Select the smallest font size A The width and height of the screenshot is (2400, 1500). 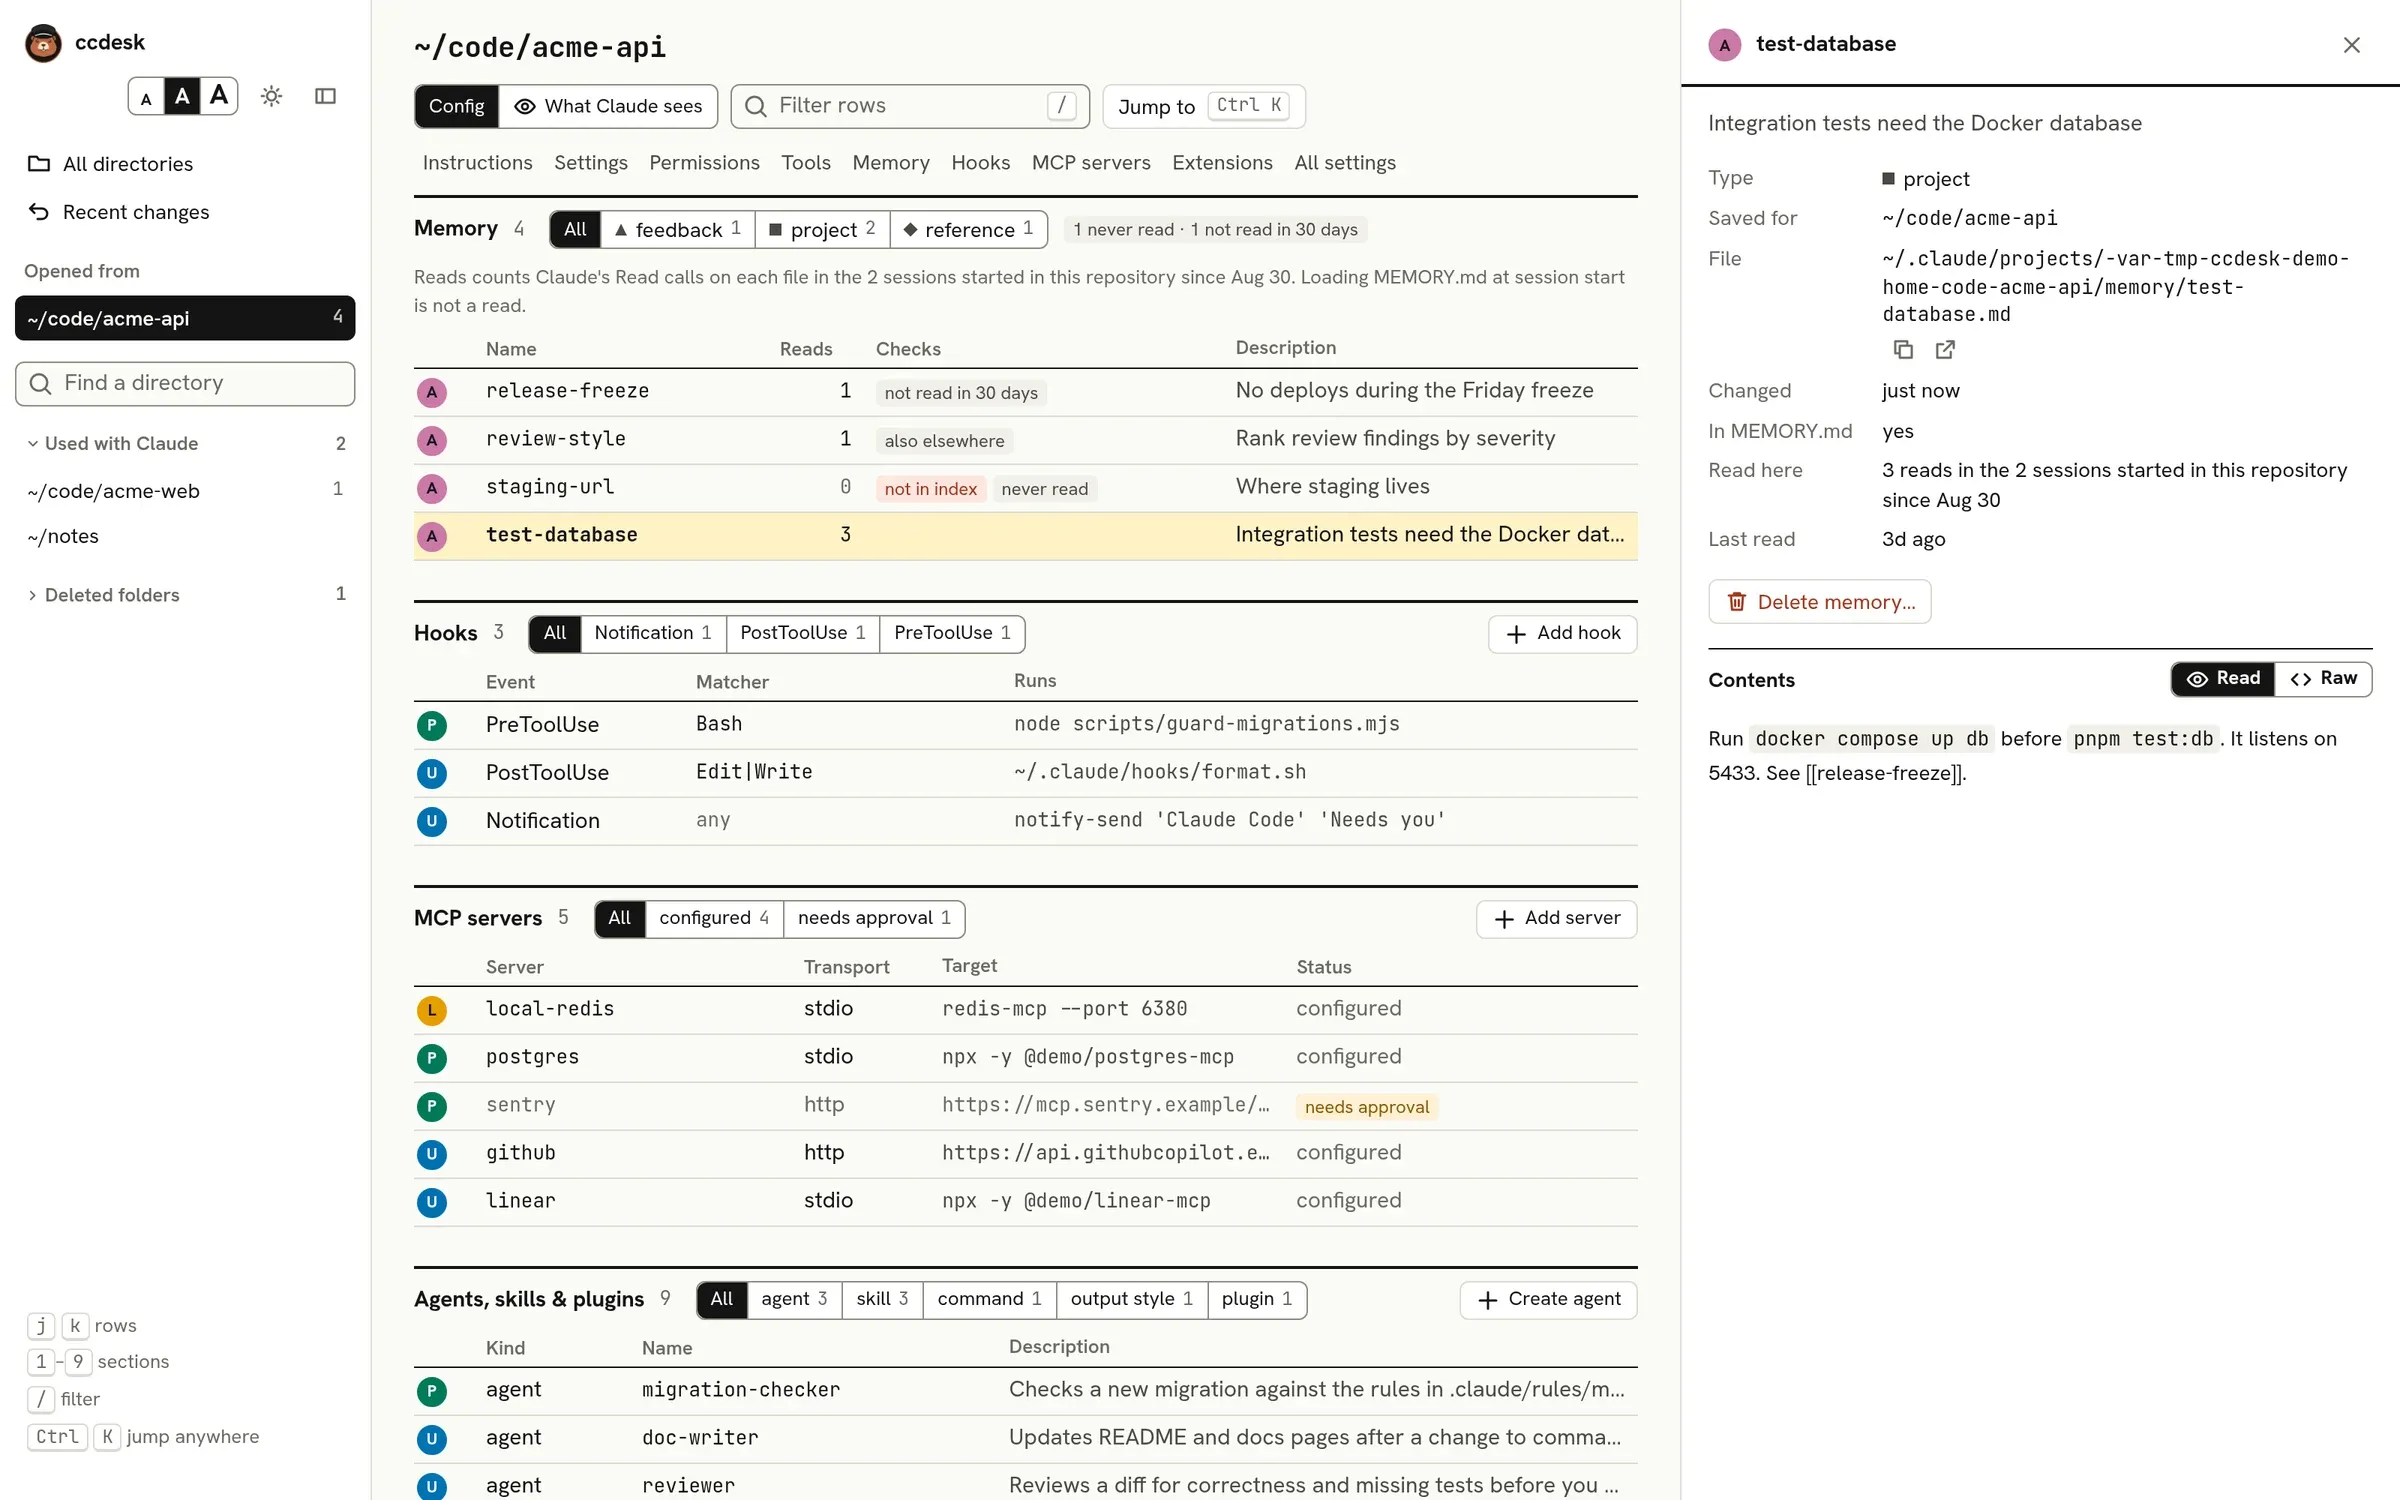146,97
